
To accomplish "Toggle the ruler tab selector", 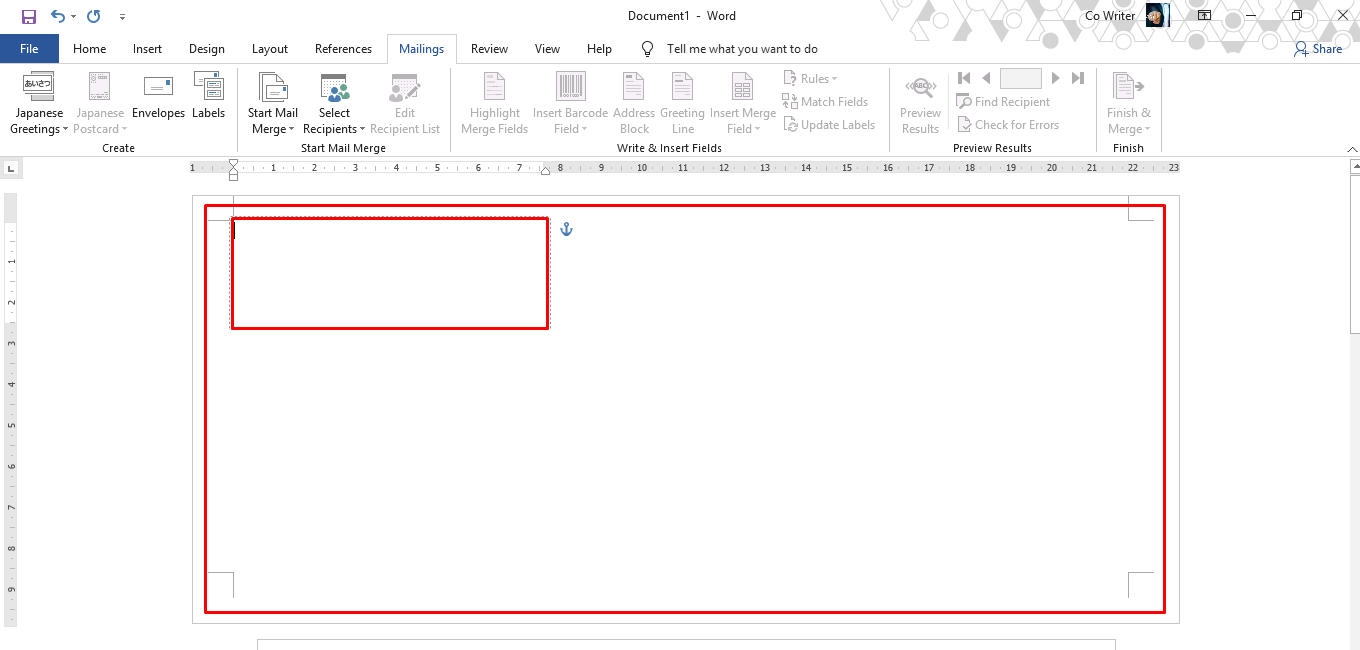I will [x=11, y=167].
